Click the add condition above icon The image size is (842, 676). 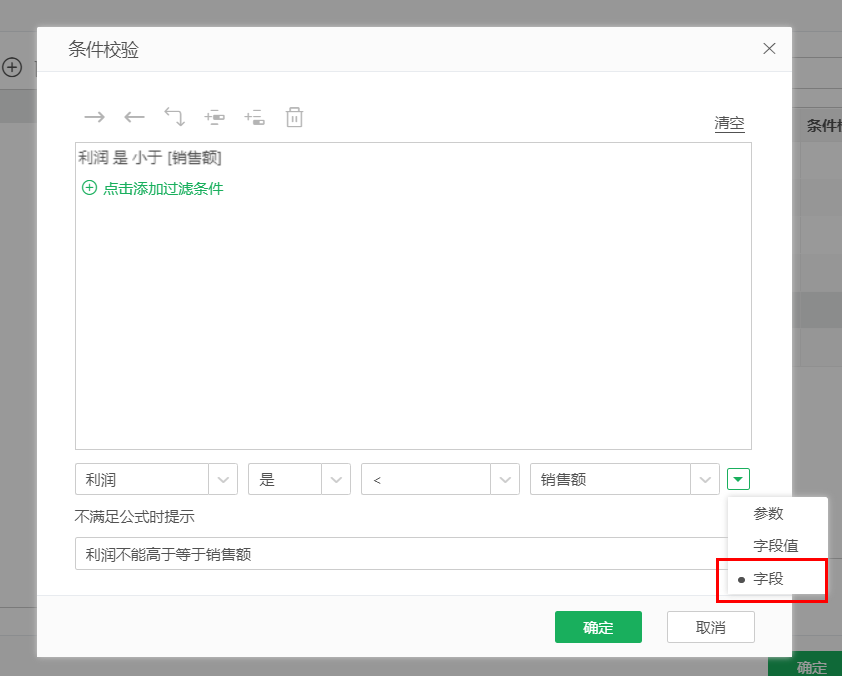pyautogui.click(x=214, y=118)
